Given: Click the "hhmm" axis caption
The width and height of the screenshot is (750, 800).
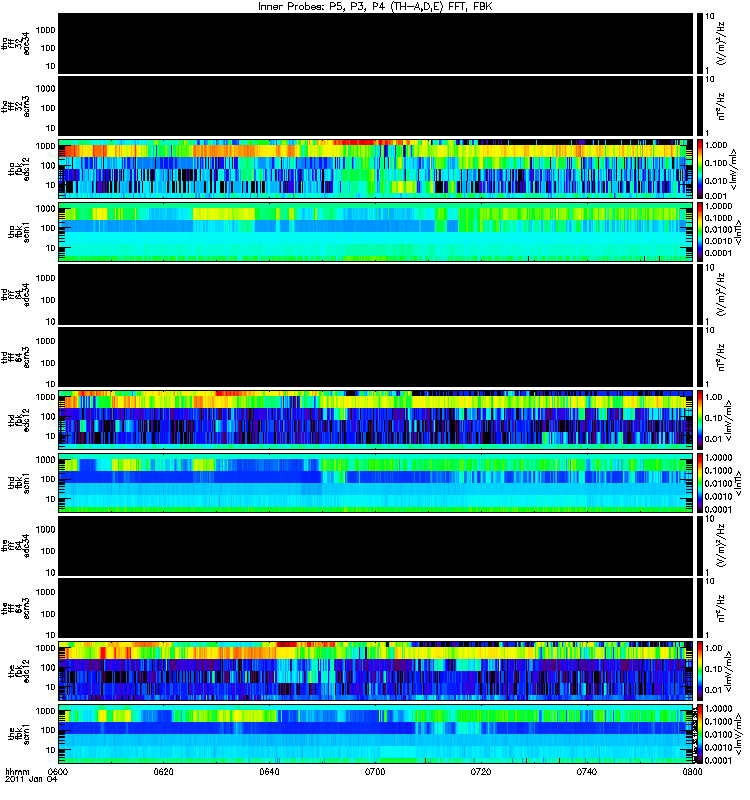Looking at the screenshot, I should click(x=17, y=771).
